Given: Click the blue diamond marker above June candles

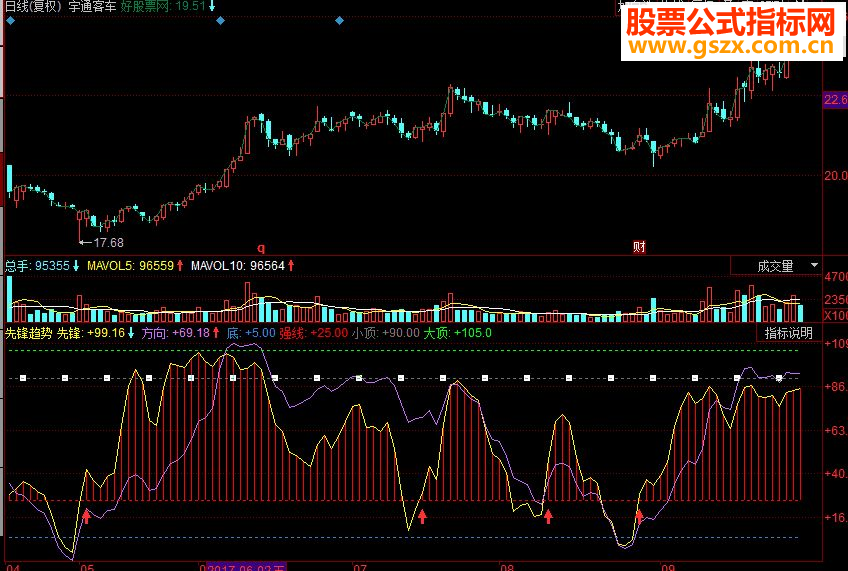Looking at the screenshot, I should click(x=220, y=21).
